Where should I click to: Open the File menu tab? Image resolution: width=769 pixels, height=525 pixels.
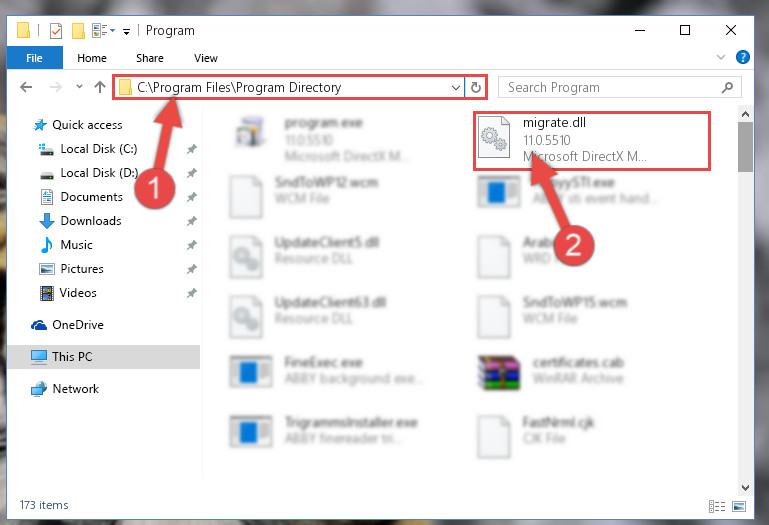click(34, 58)
